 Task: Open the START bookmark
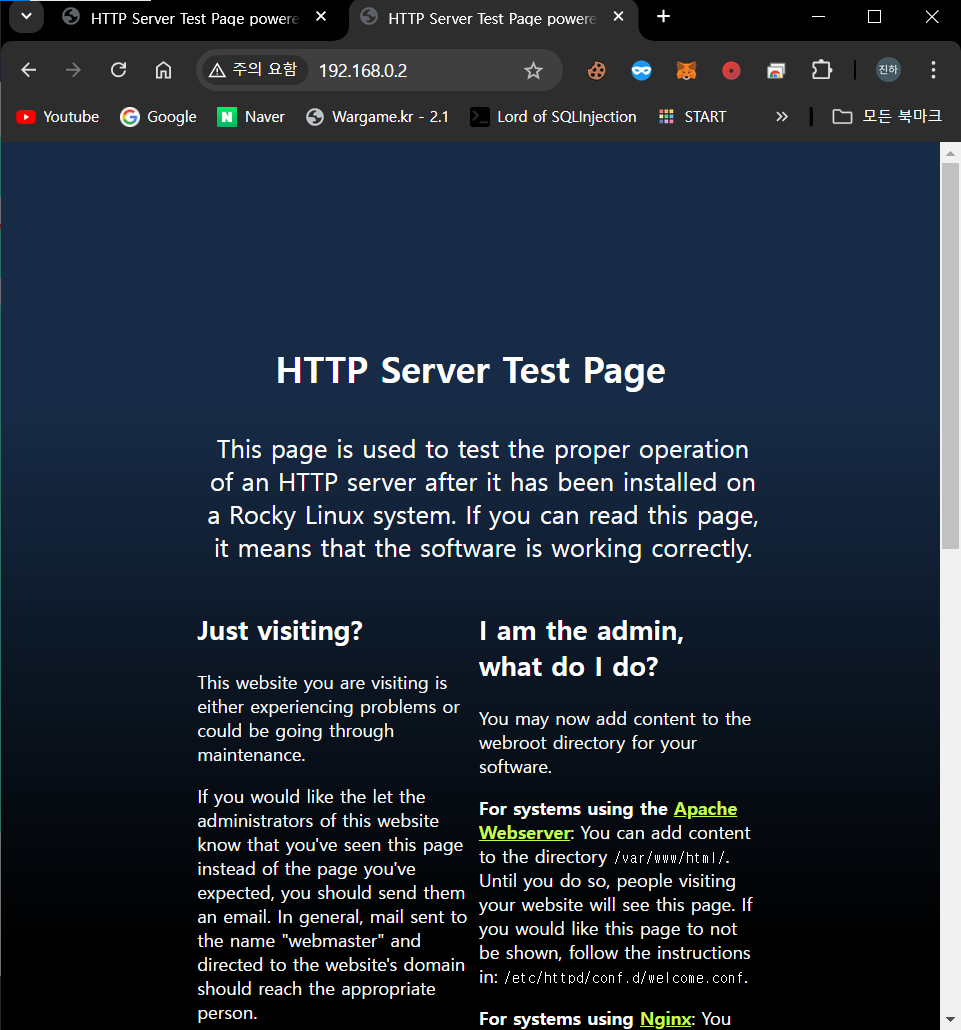[693, 117]
